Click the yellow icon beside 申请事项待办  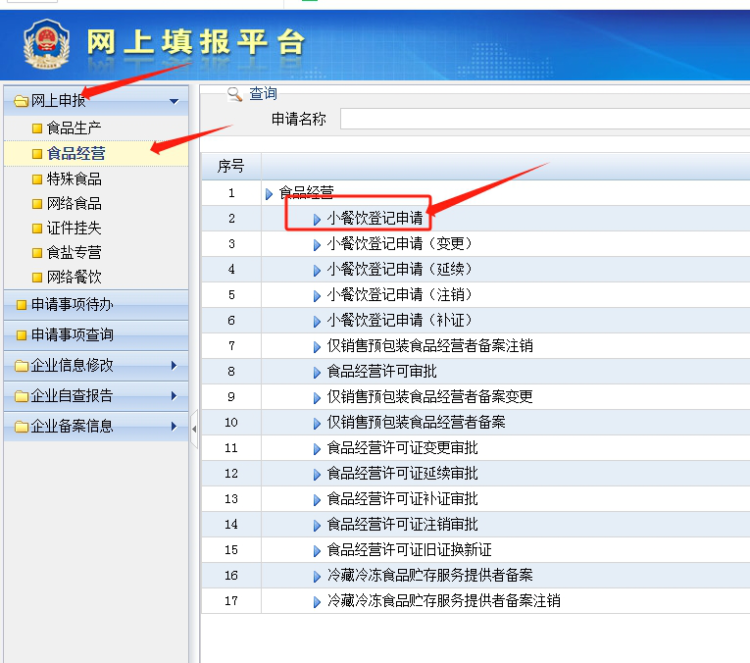tap(21, 304)
